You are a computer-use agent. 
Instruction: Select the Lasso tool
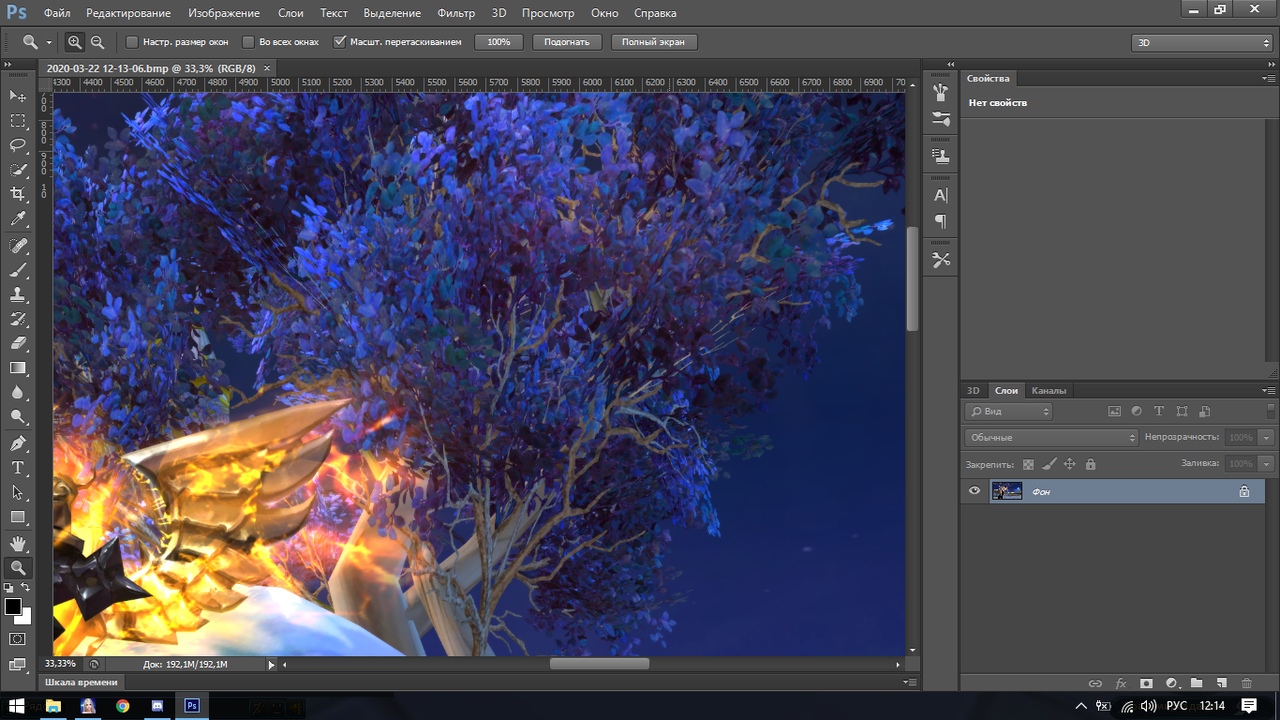tap(18, 145)
